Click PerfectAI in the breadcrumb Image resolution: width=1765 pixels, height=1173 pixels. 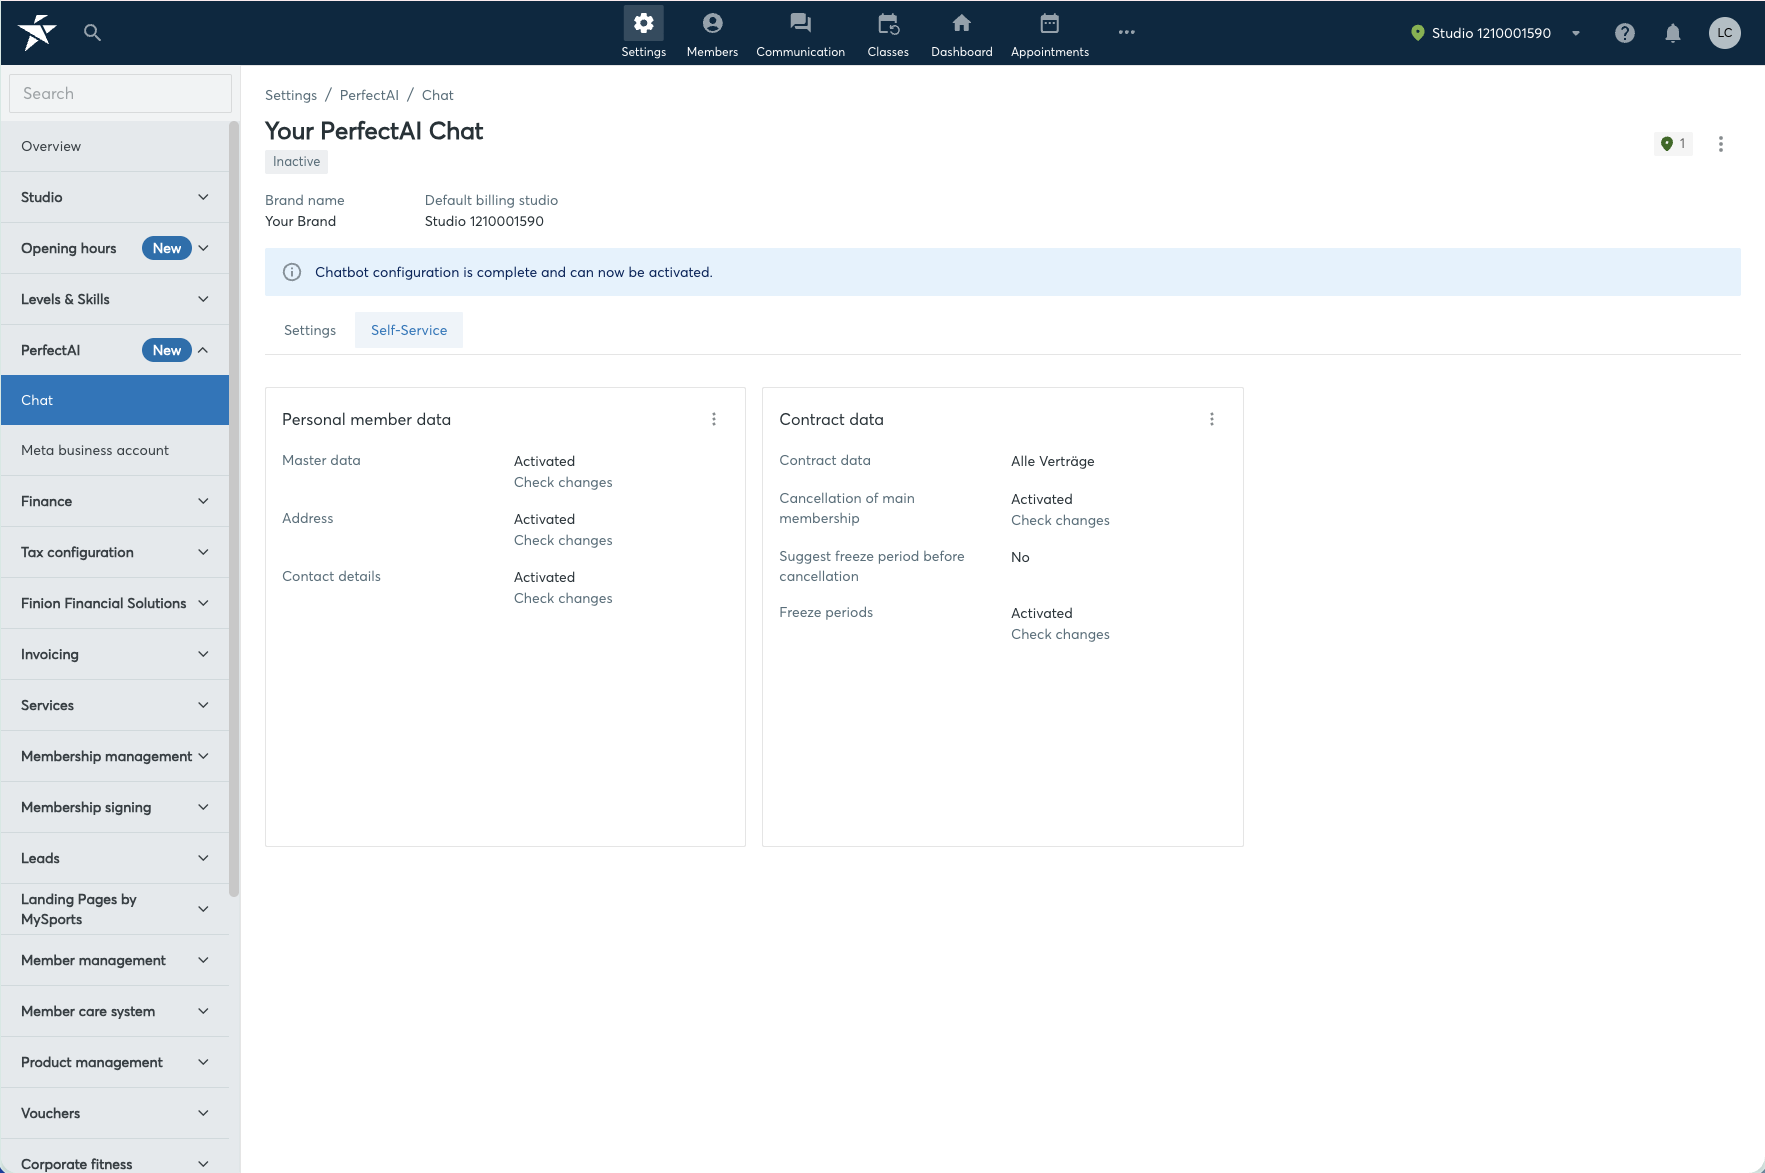point(369,95)
